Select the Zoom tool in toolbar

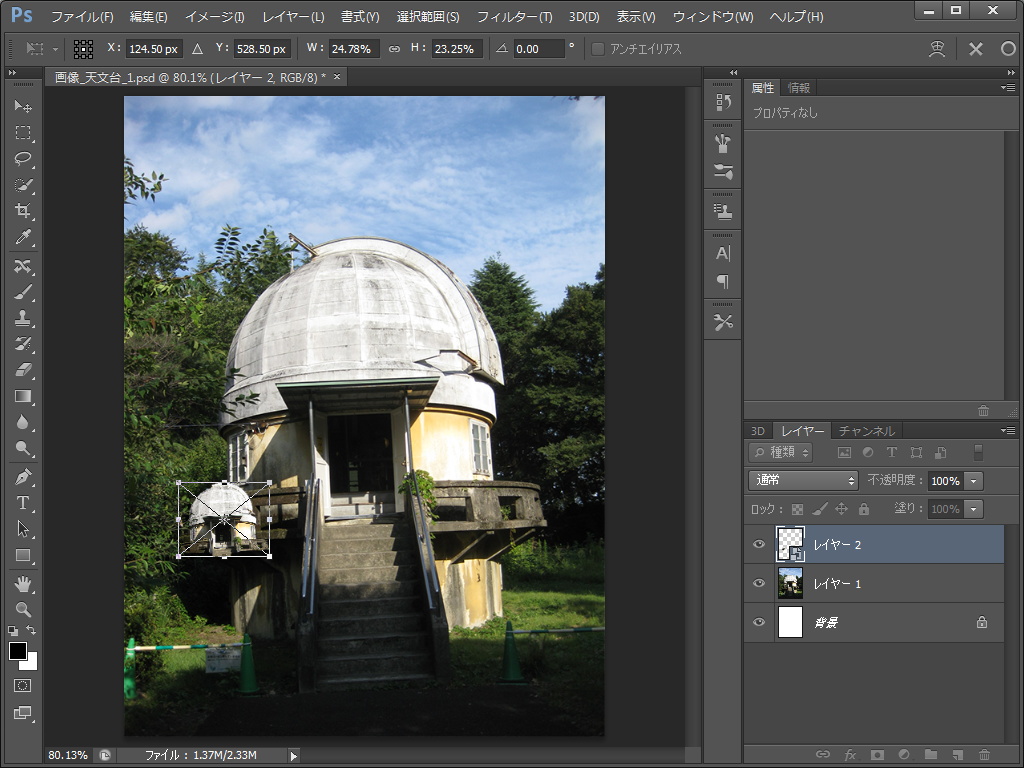pyautogui.click(x=23, y=608)
